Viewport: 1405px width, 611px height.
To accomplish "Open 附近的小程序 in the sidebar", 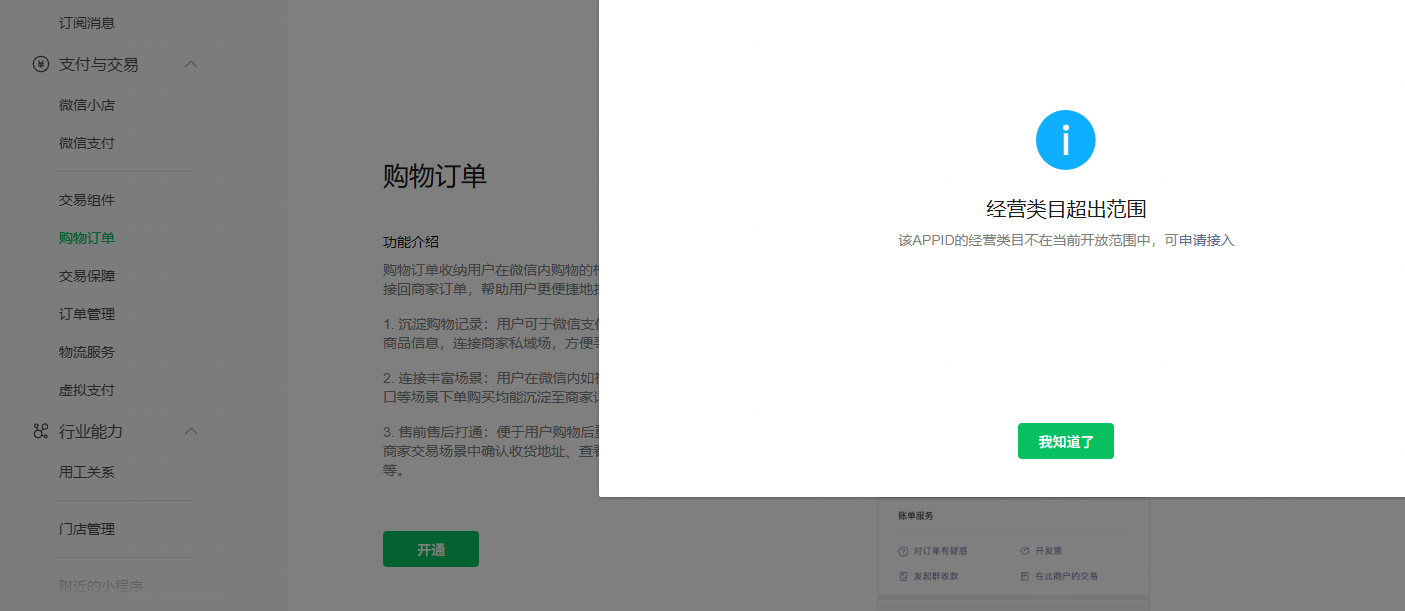I will click(x=101, y=586).
